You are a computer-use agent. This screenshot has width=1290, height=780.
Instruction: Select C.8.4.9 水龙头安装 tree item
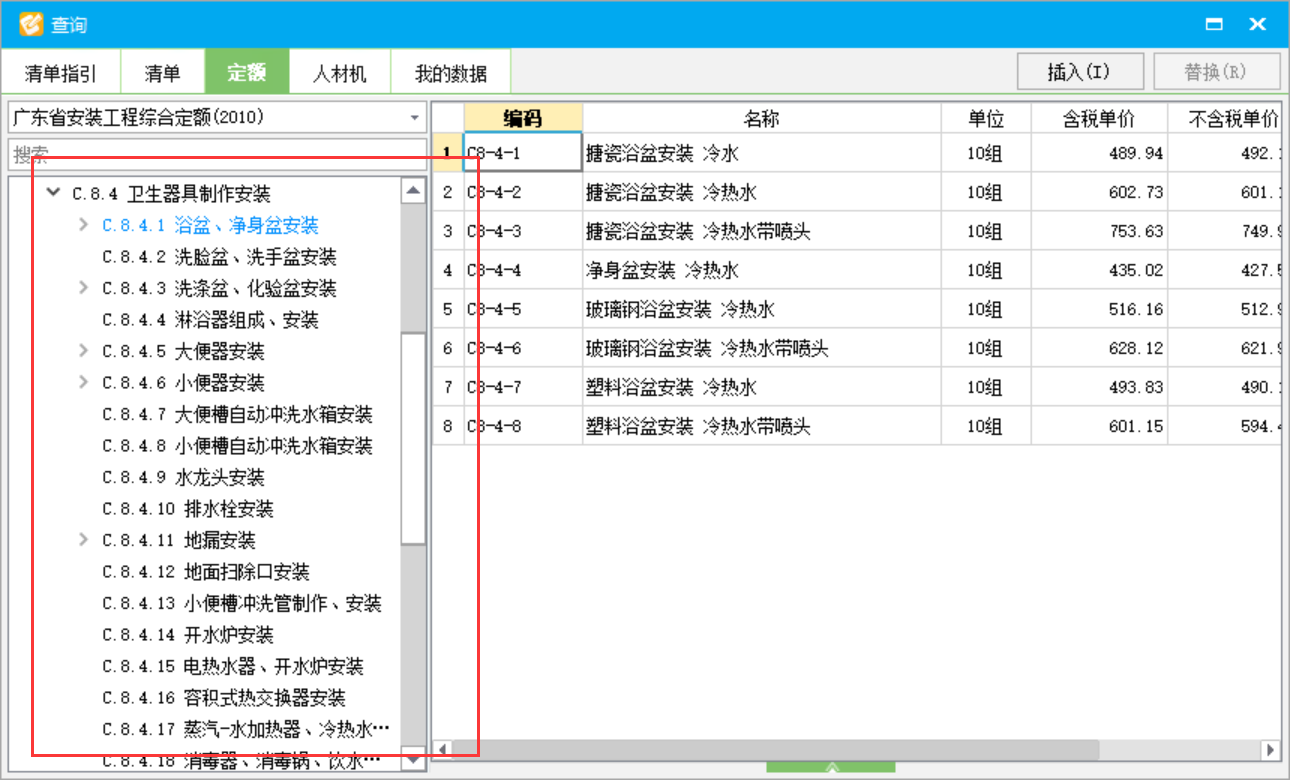click(183, 477)
